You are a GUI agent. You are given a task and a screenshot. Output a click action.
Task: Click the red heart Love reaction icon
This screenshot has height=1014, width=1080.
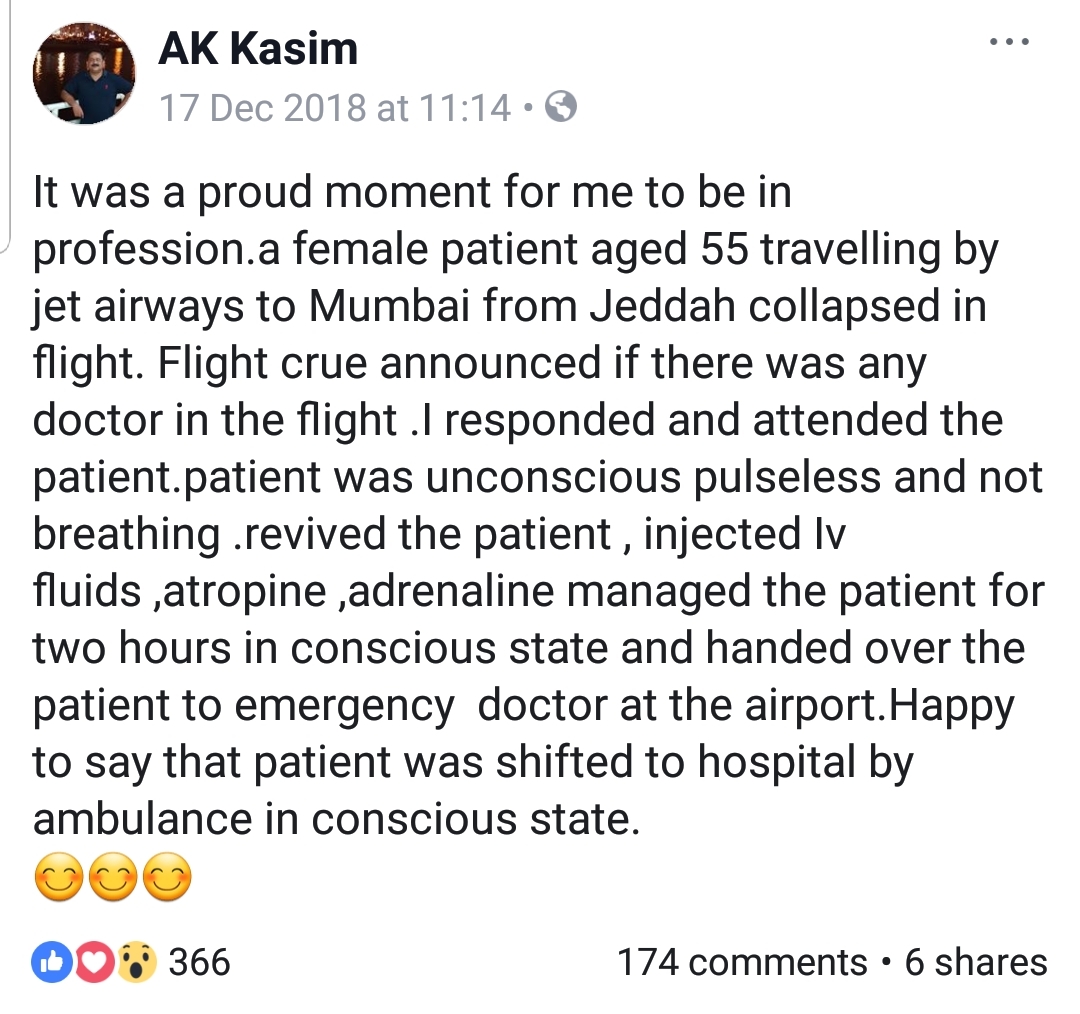click(92, 962)
